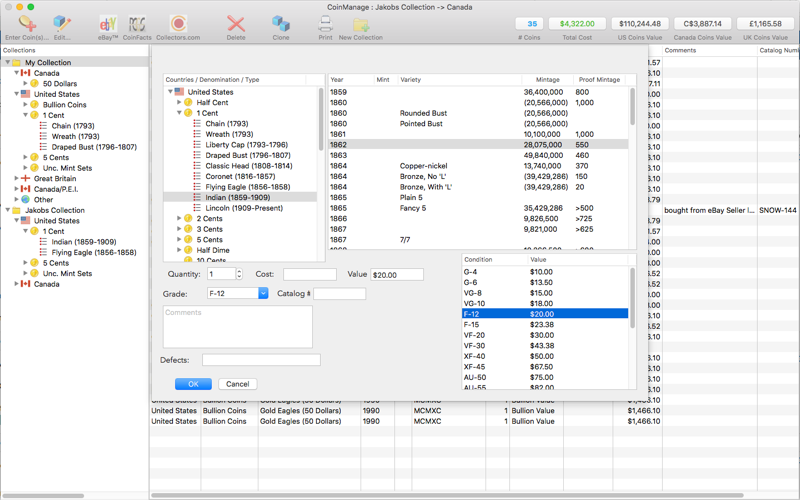Select the VF-20 $30.00 condition row
The image size is (800, 500).
(545, 335)
